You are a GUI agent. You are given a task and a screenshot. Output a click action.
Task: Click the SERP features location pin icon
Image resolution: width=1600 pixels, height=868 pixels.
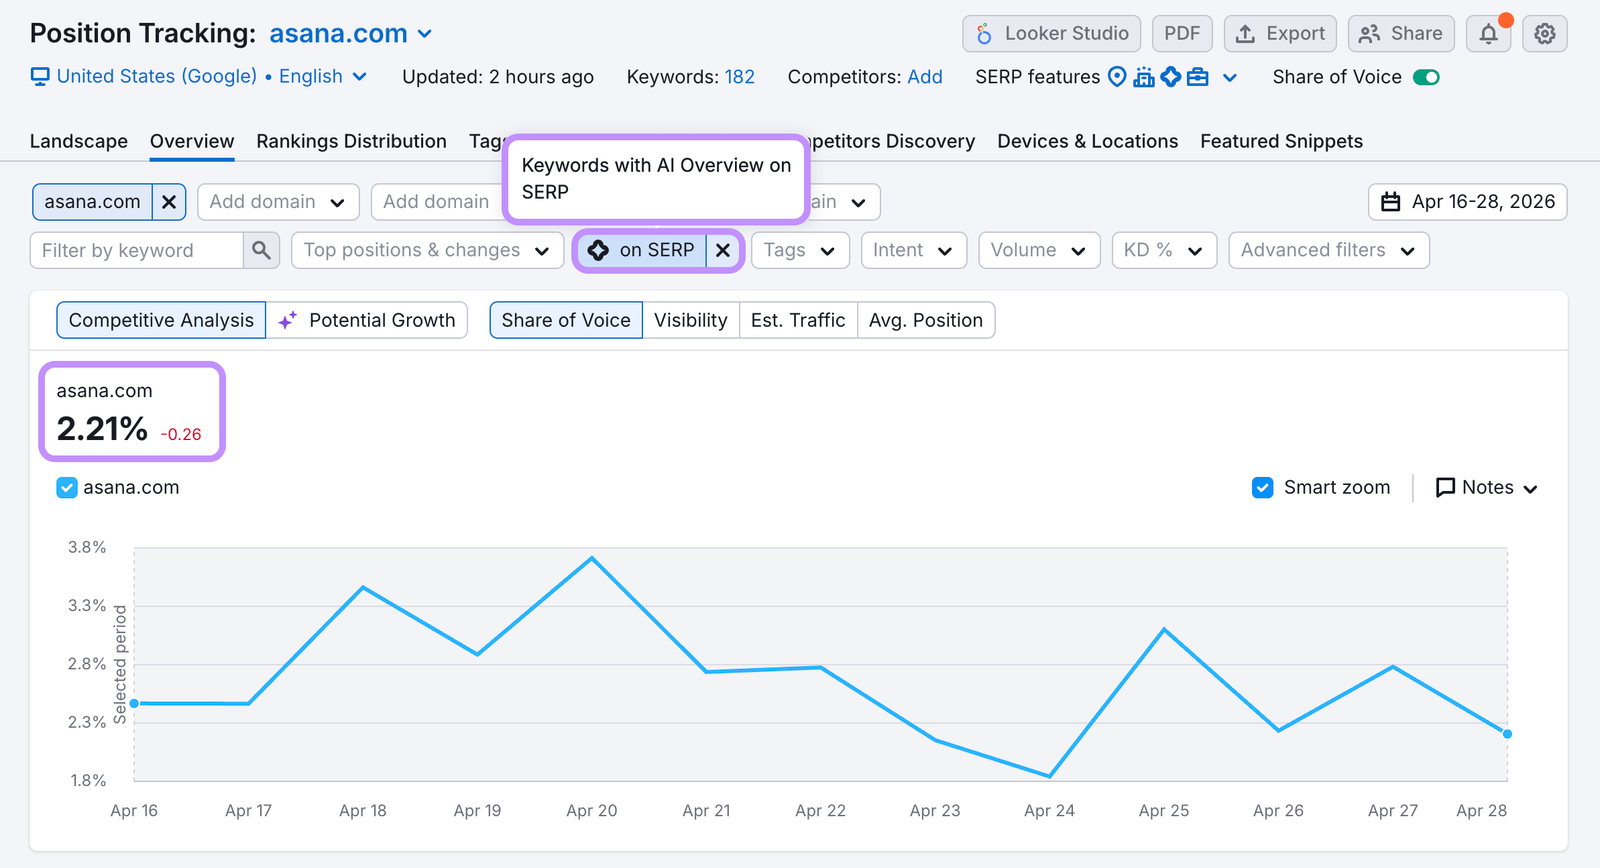1117,77
